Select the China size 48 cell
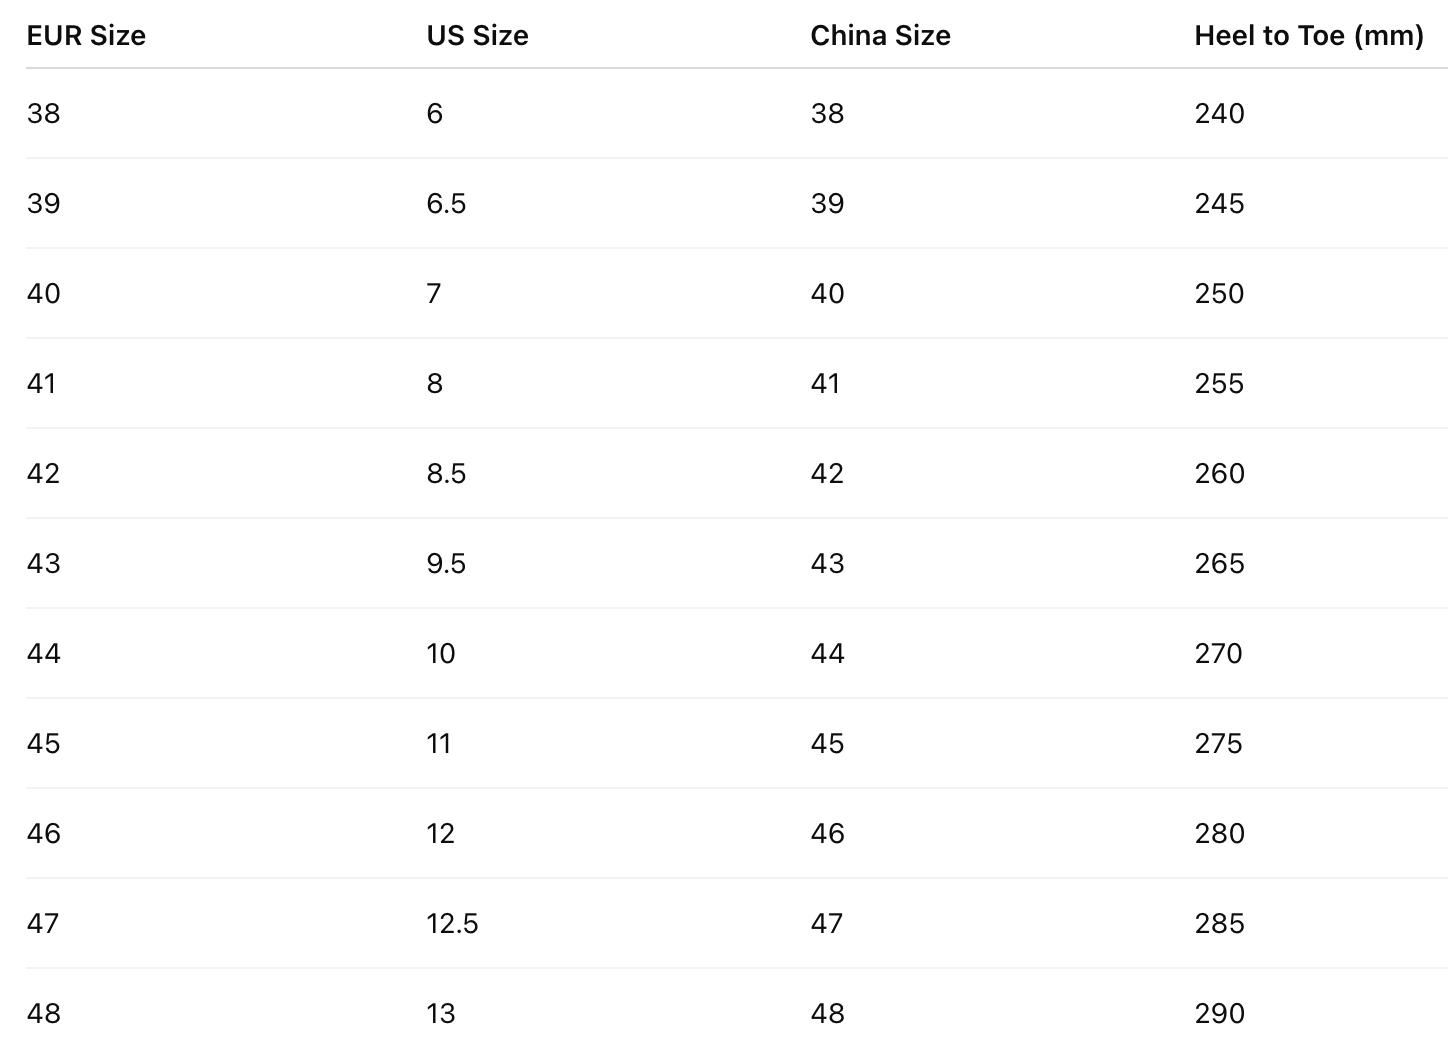This screenshot has width=1448, height=1044. pyautogui.click(x=827, y=1014)
